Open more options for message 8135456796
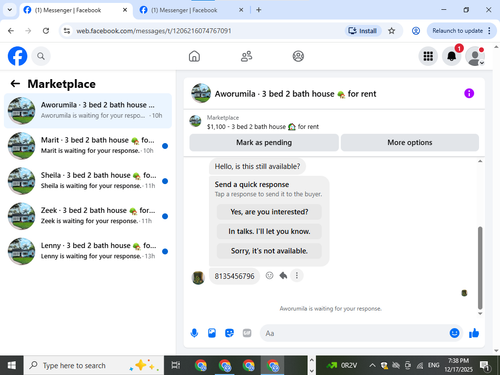 coord(297,275)
